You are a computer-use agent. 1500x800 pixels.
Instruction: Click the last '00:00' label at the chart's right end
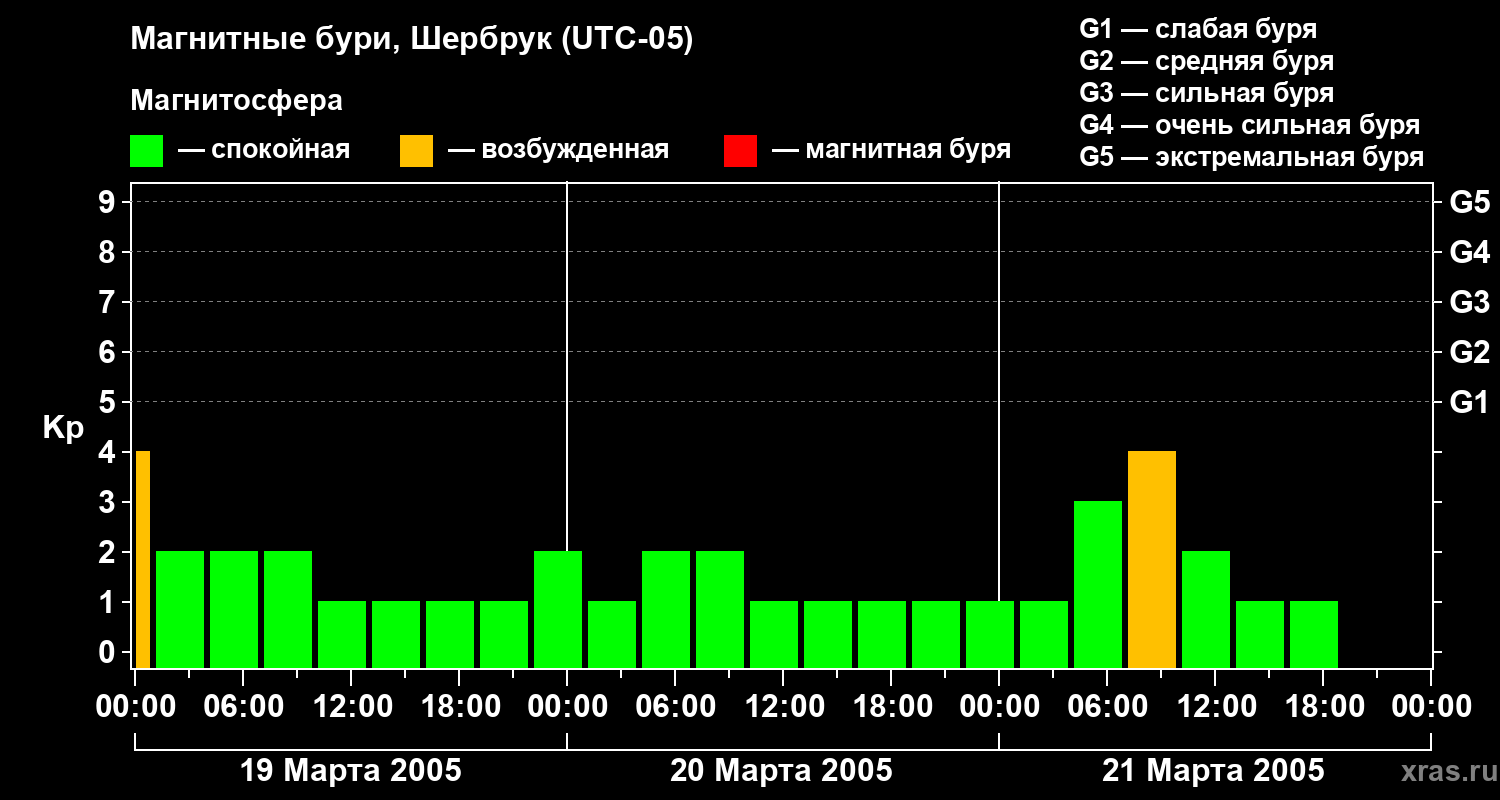pyautogui.click(x=1431, y=707)
